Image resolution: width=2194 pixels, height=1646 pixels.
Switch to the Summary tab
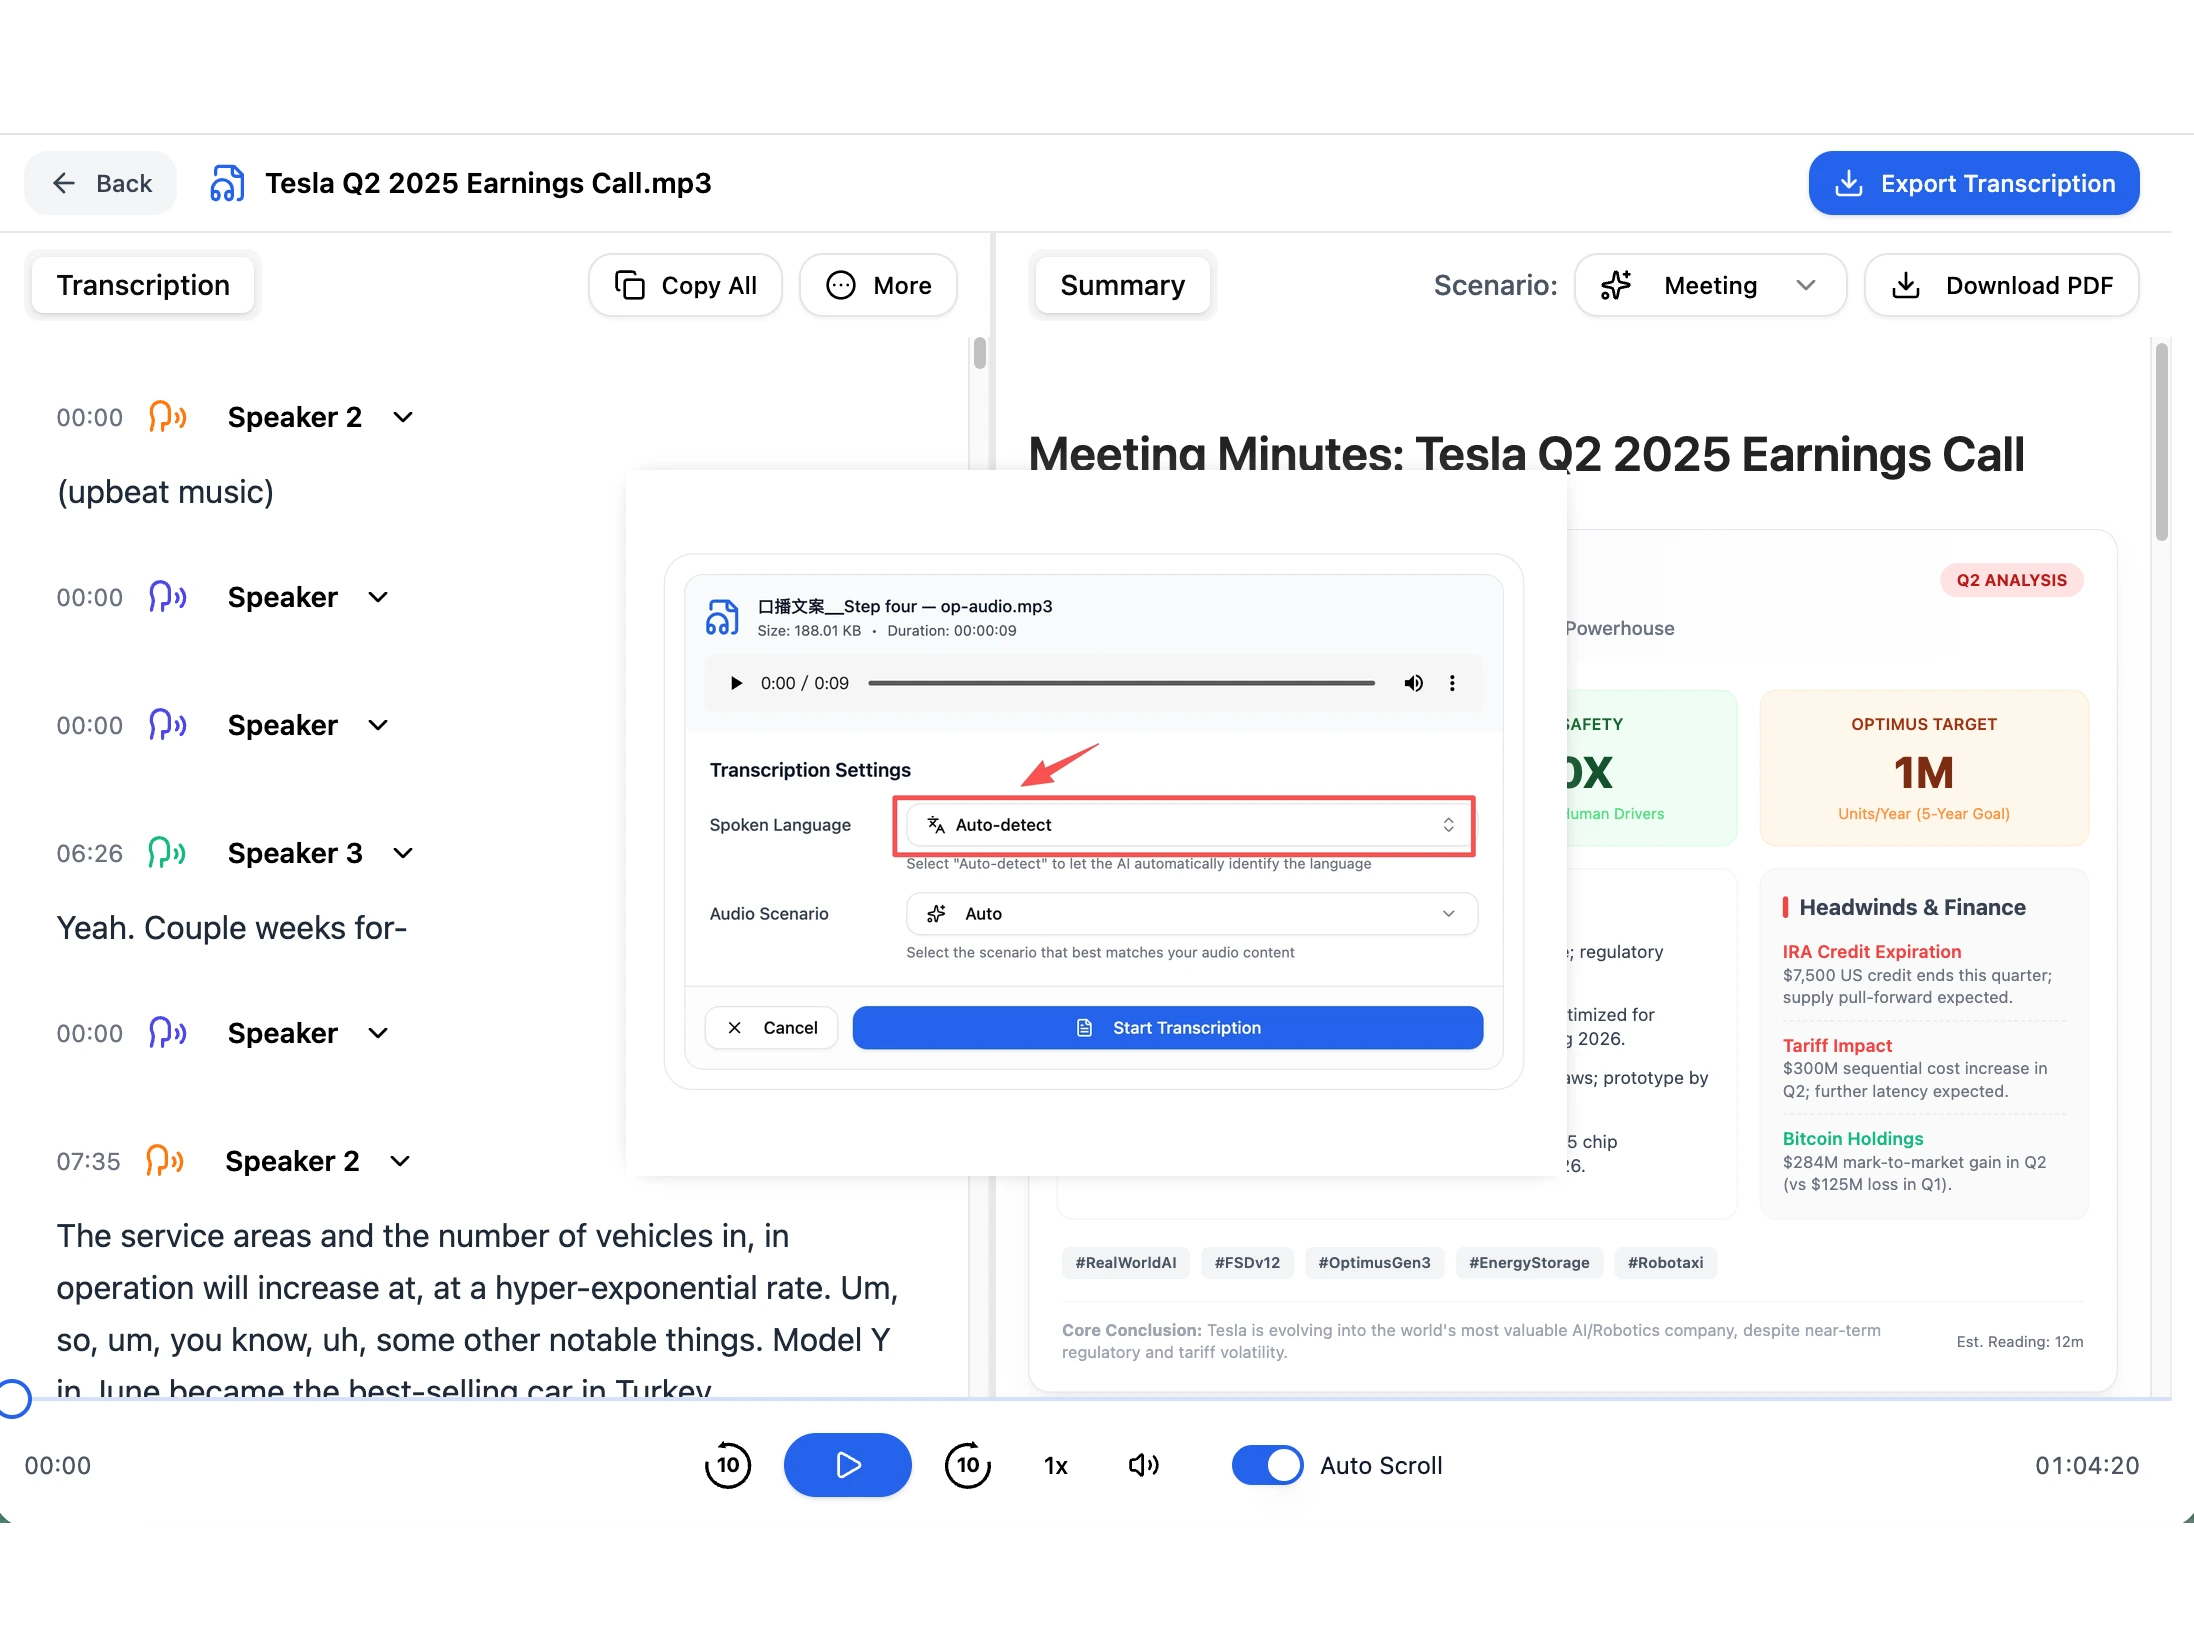click(x=1122, y=285)
